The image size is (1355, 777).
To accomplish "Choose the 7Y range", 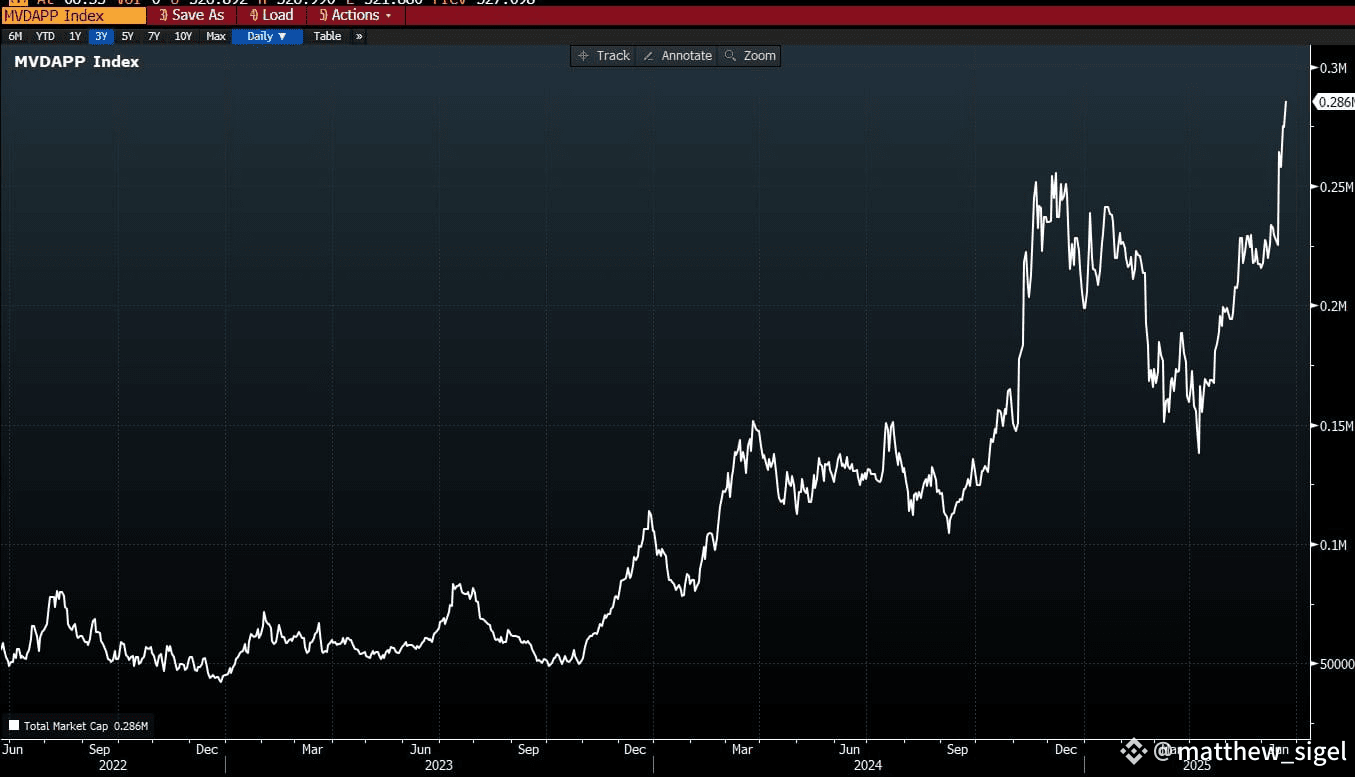I will tap(153, 36).
